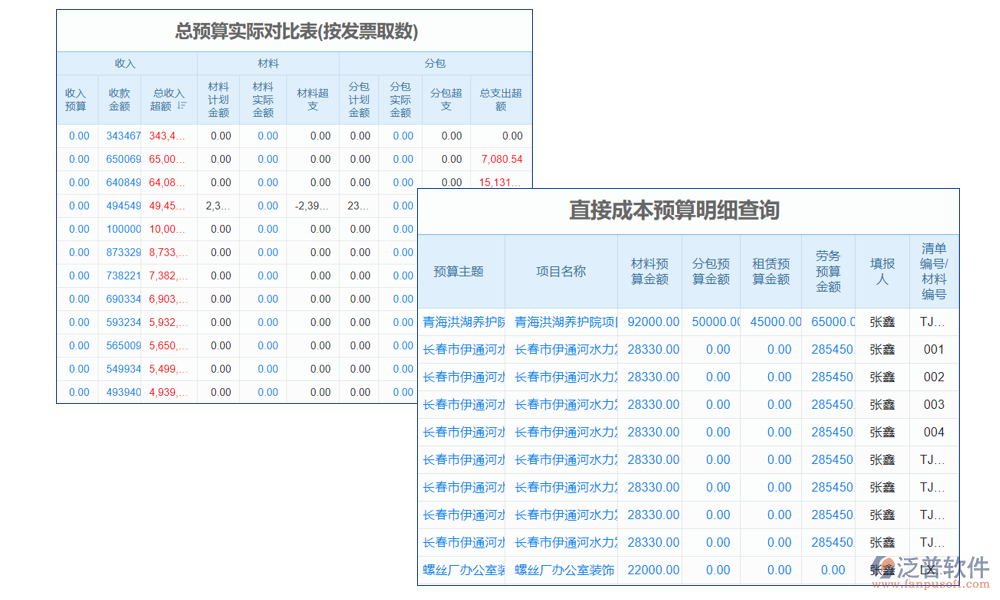Select the 收入预算 column group toggle
This screenshot has width=1000, height=600.
(x=77, y=97)
